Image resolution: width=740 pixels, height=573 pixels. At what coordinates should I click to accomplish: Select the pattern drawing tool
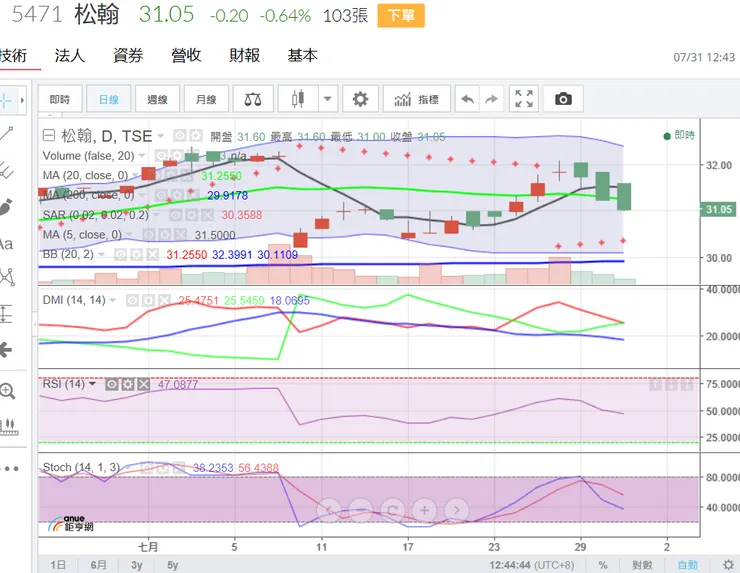click(x=7, y=277)
